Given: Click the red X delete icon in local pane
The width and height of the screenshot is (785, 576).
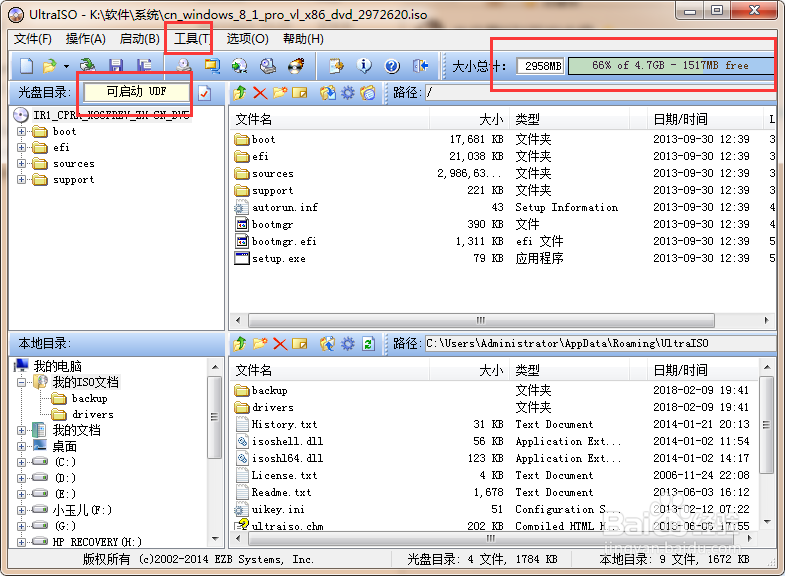Looking at the screenshot, I should [x=280, y=344].
